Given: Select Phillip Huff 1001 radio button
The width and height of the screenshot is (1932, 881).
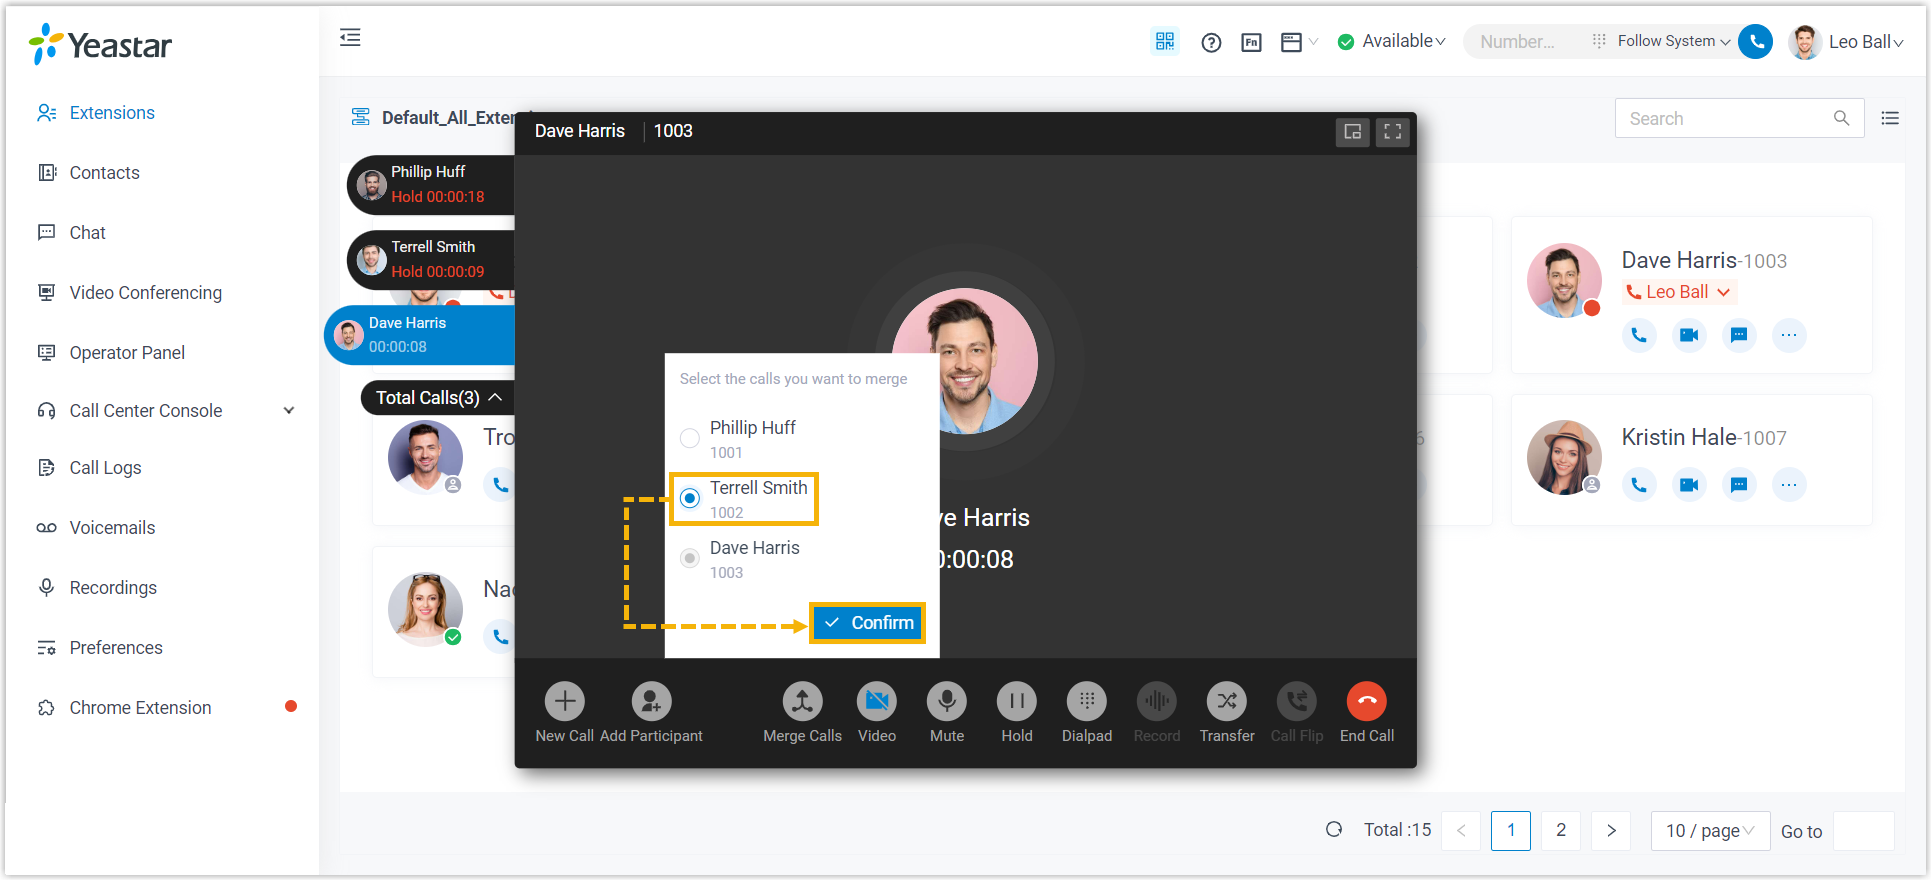Looking at the screenshot, I should point(690,438).
